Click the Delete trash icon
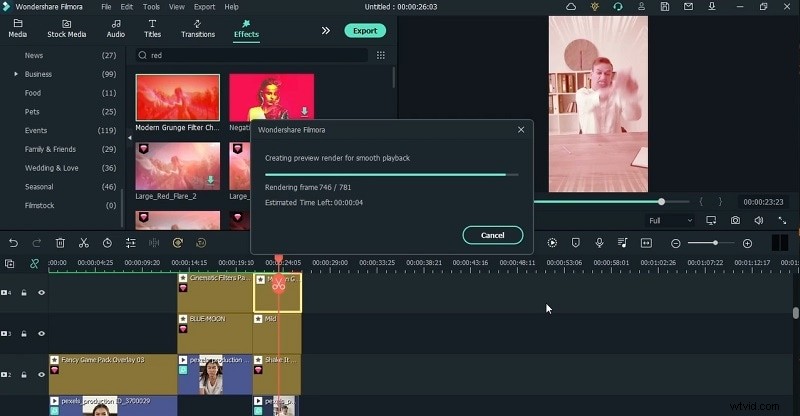Screen dimensions: 800x416 60,243
